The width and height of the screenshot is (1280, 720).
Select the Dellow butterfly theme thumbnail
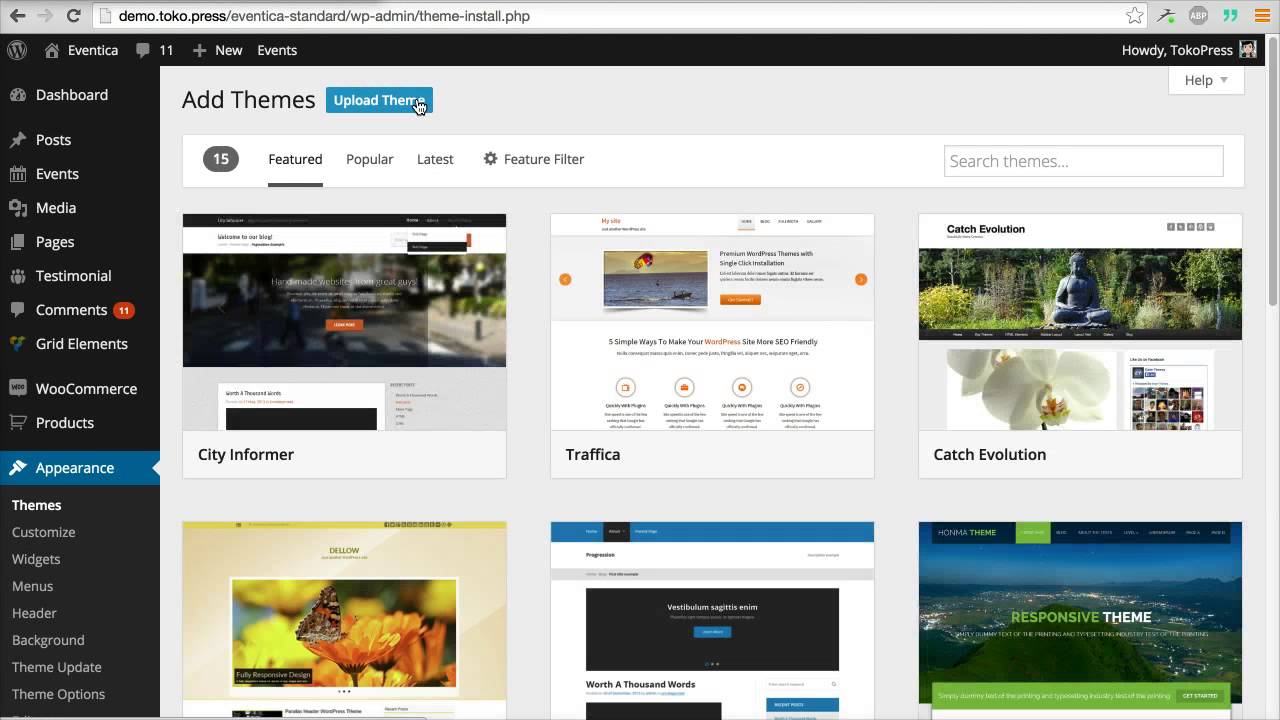tap(344, 620)
